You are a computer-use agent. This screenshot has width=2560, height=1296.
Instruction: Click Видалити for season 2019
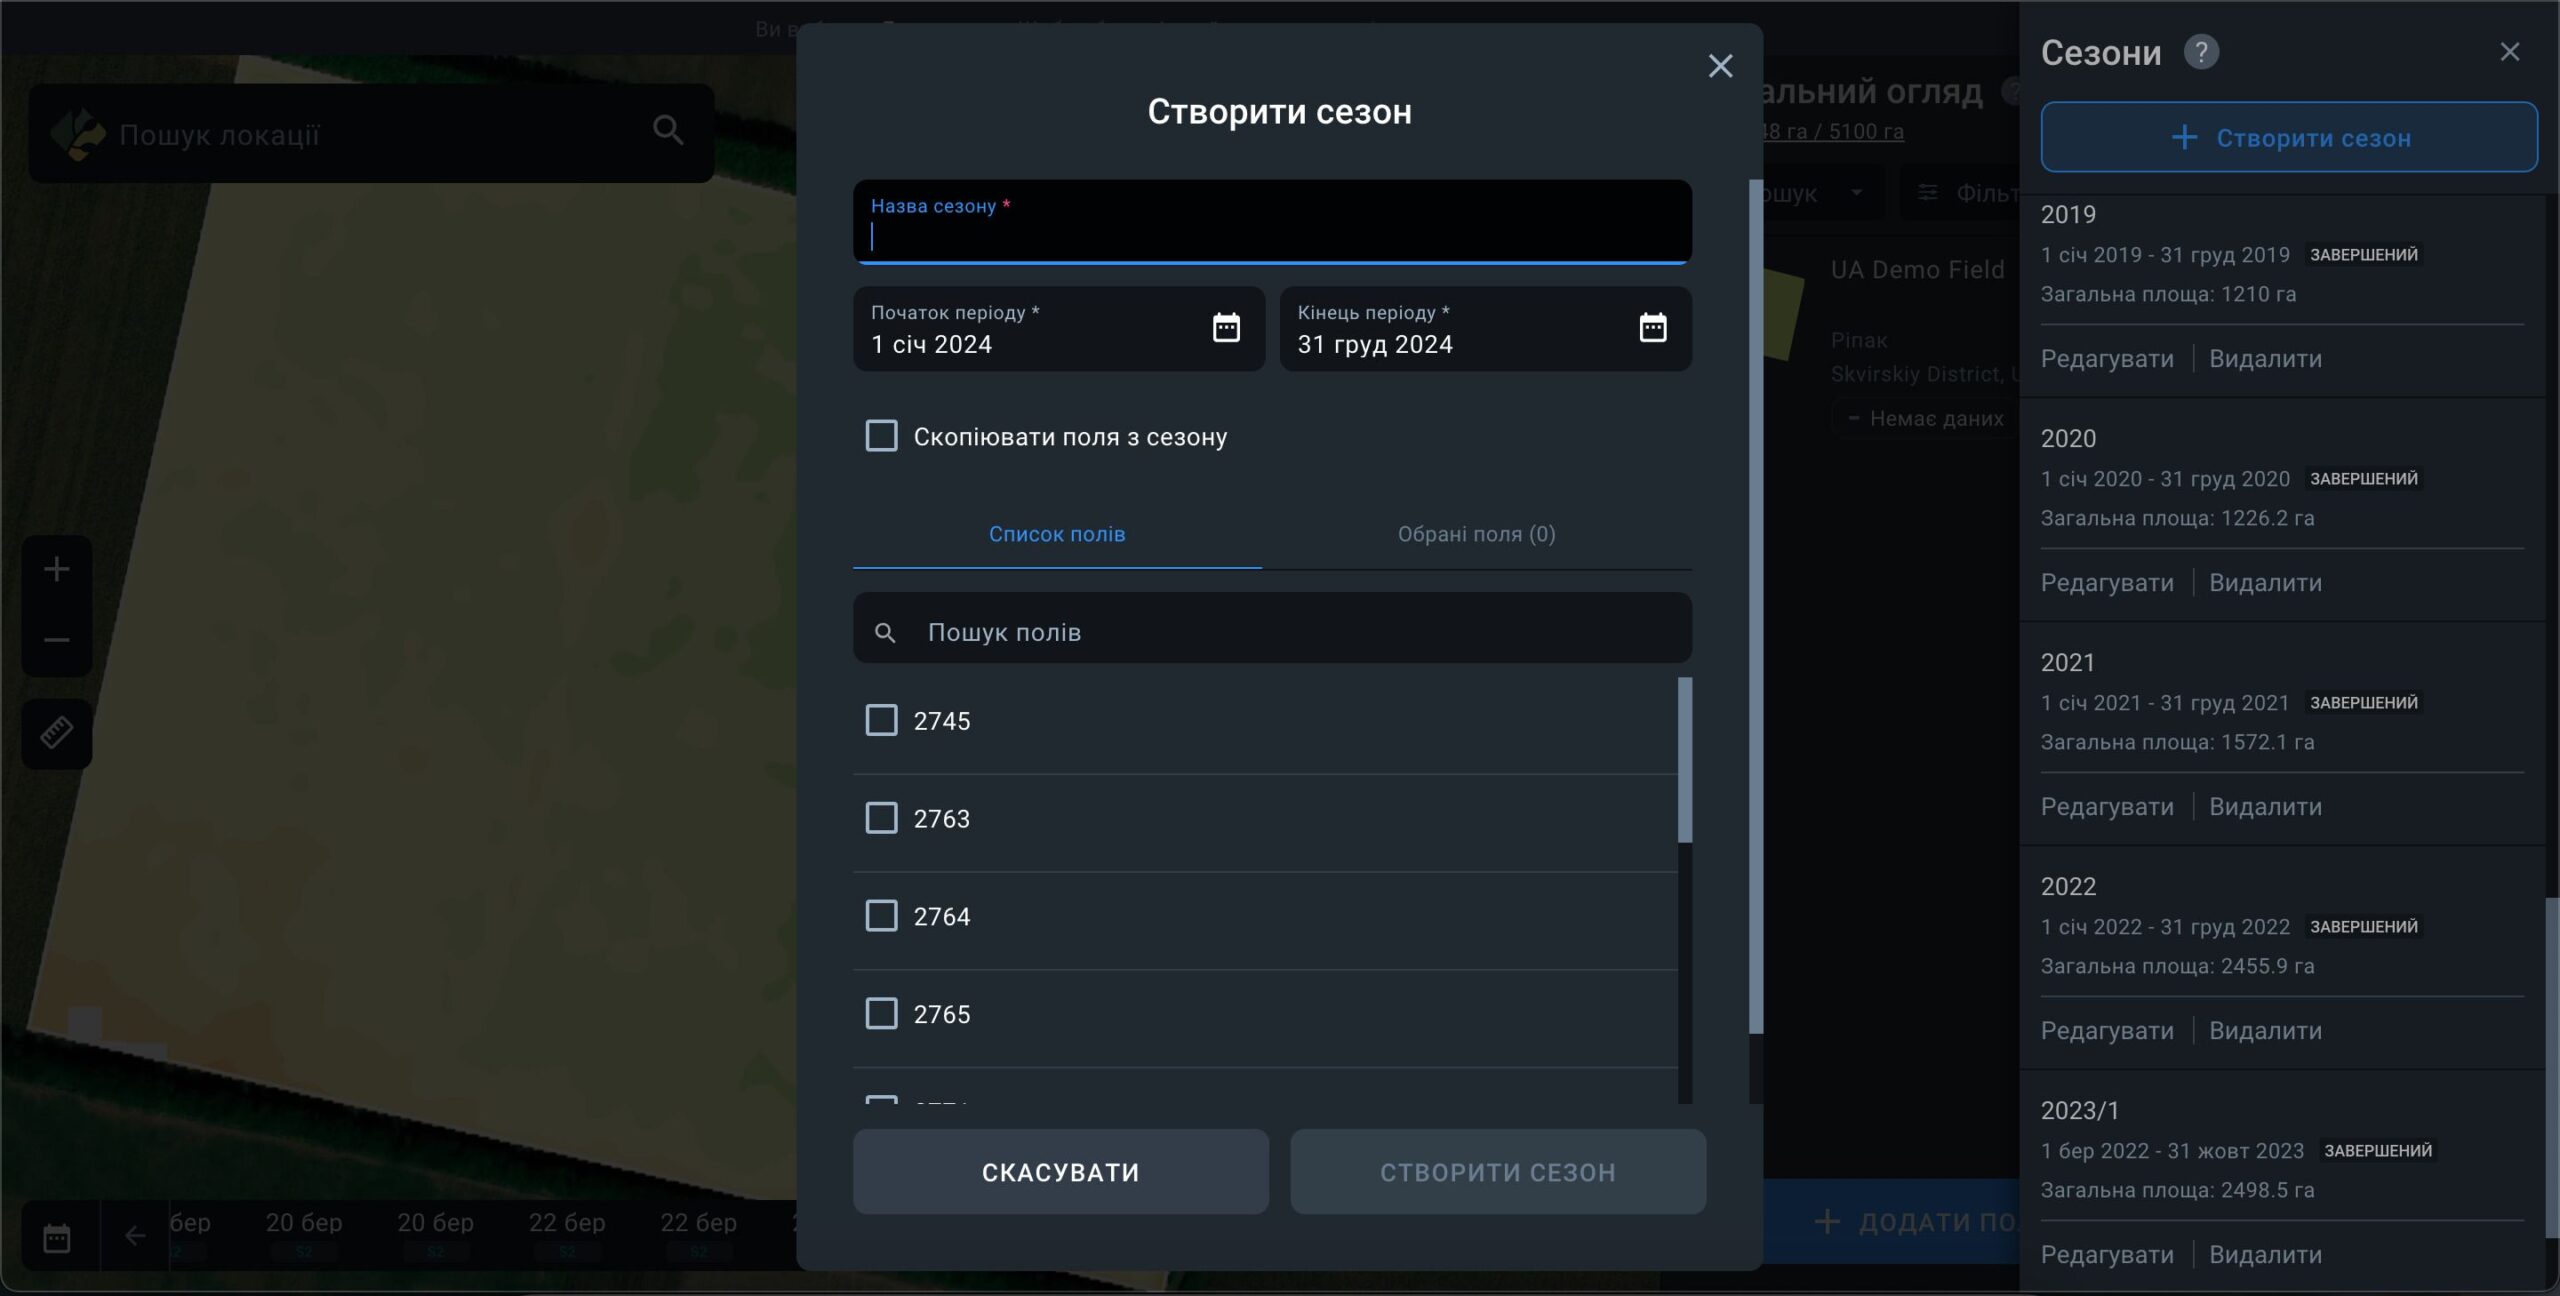tap(2265, 358)
